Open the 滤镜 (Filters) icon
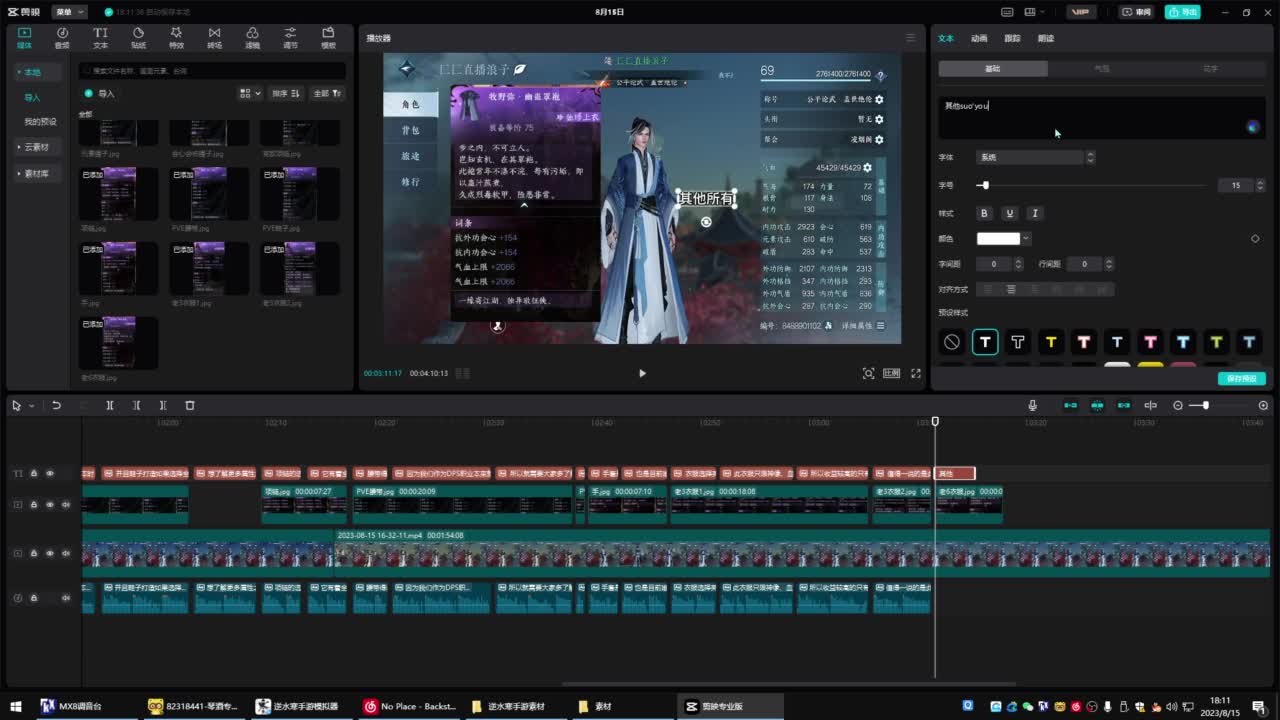 [x=252, y=38]
